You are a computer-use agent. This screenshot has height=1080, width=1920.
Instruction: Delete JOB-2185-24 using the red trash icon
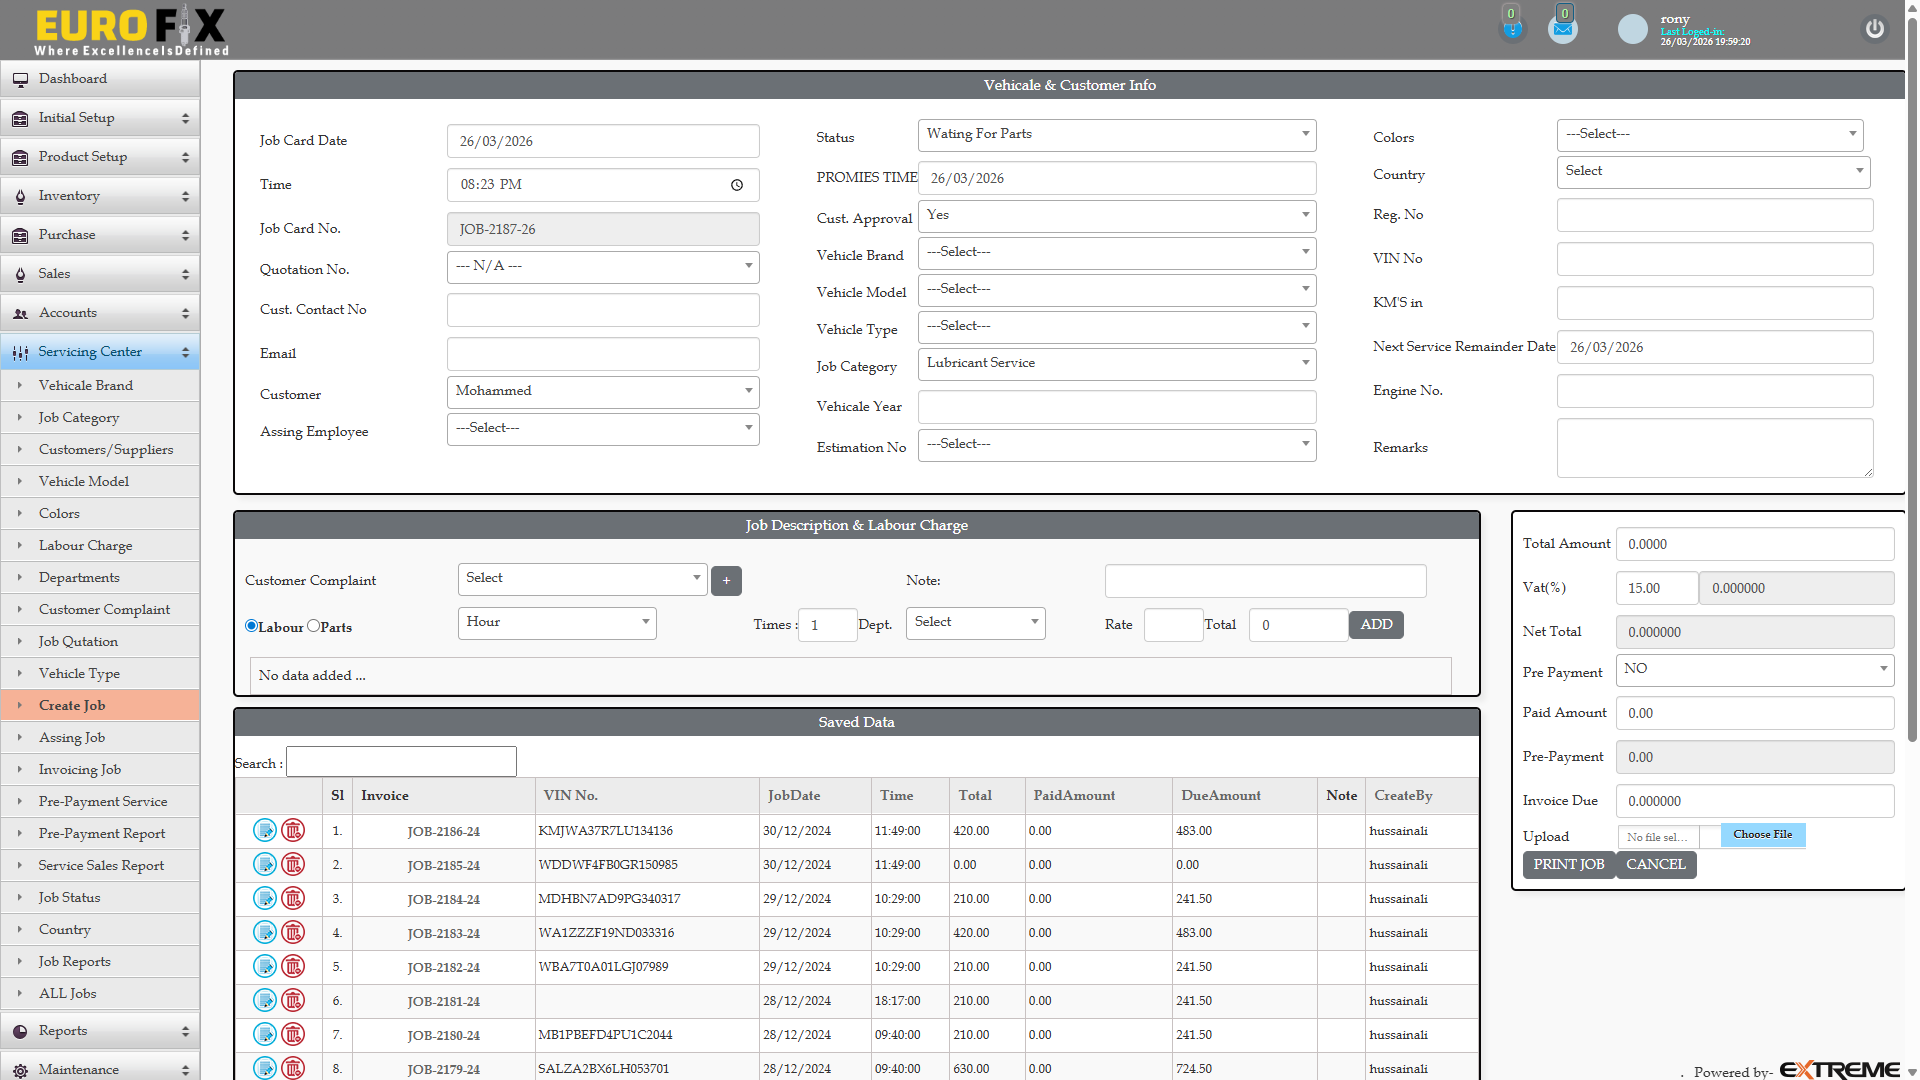pyautogui.click(x=293, y=864)
